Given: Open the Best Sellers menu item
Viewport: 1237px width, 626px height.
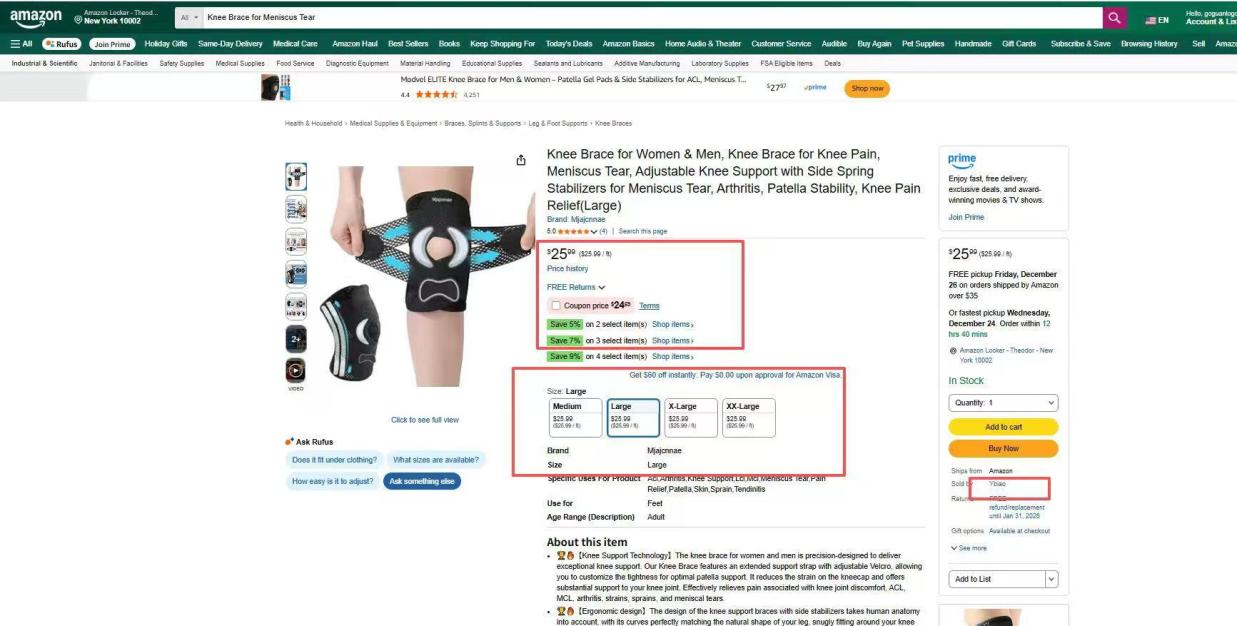Looking at the screenshot, I should coord(408,44).
